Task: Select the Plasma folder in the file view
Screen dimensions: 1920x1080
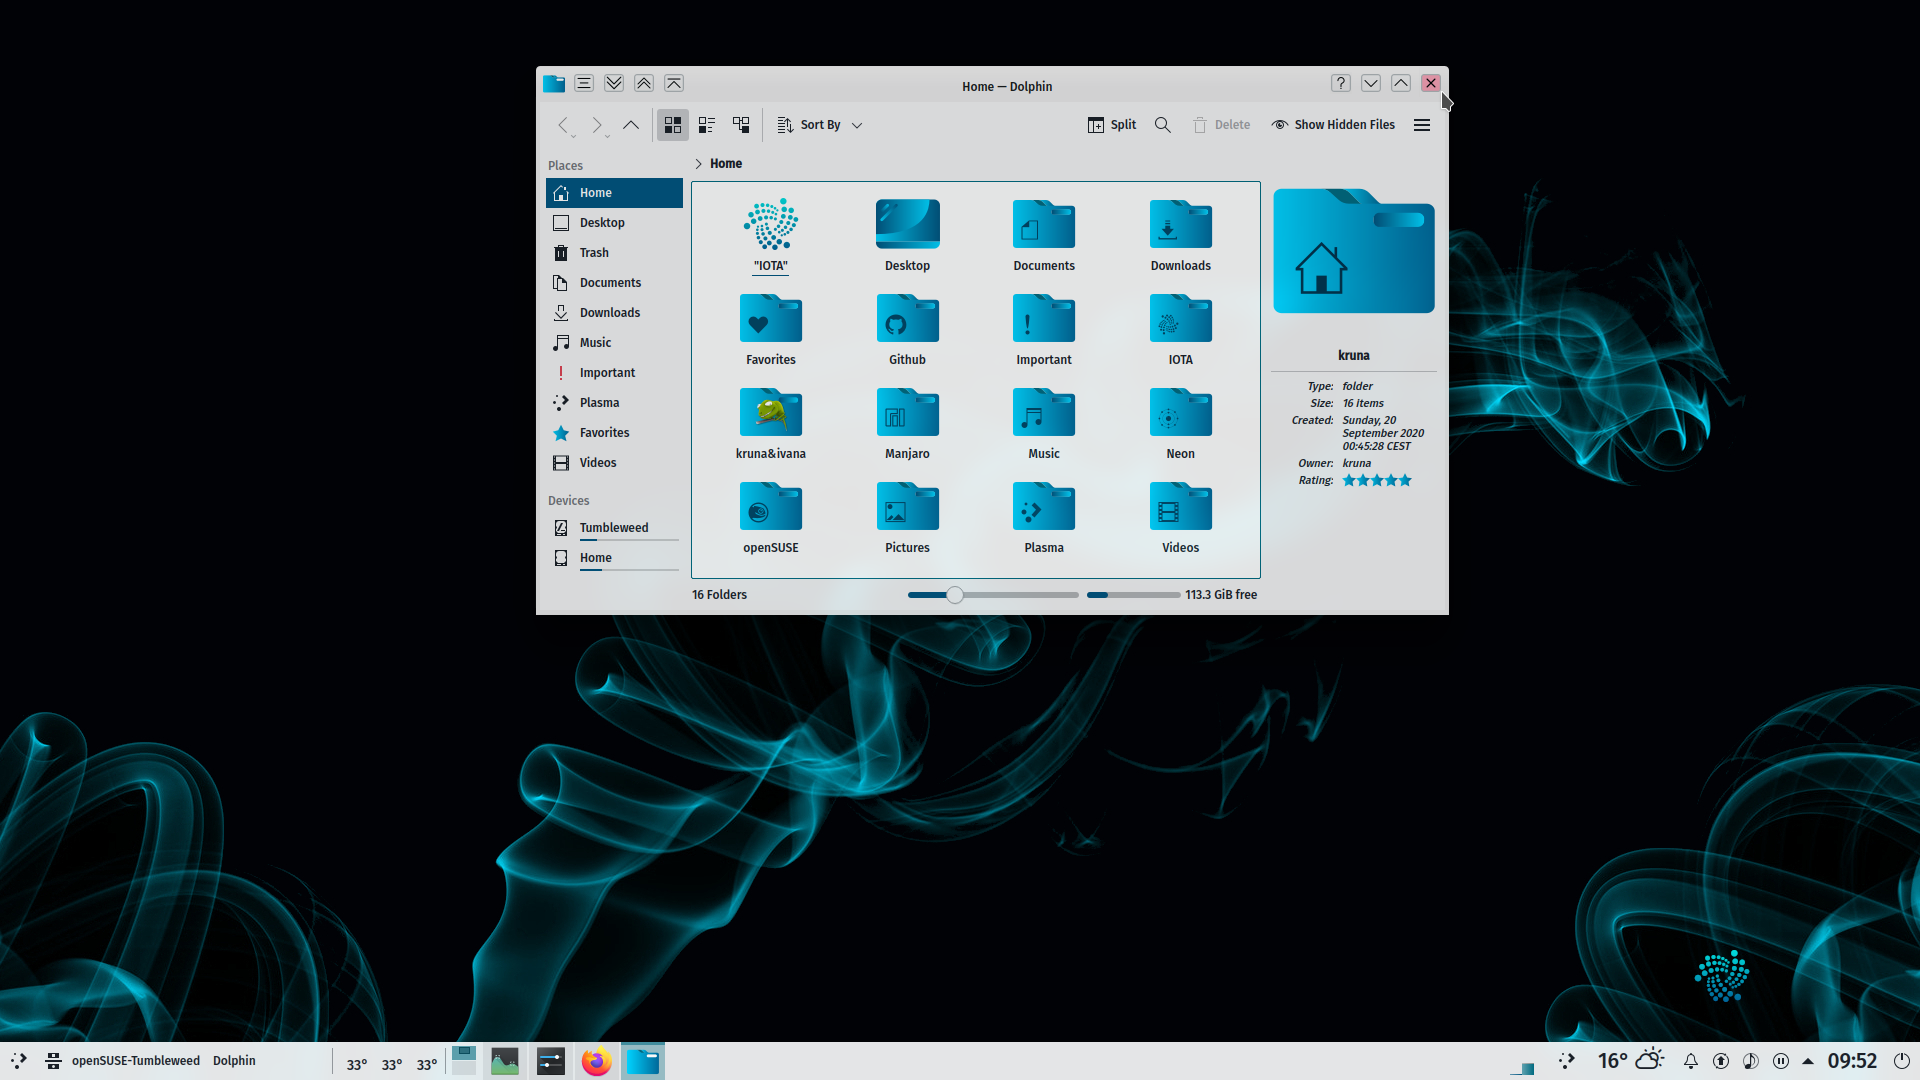Action: pyautogui.click(x=1044, y=517)
